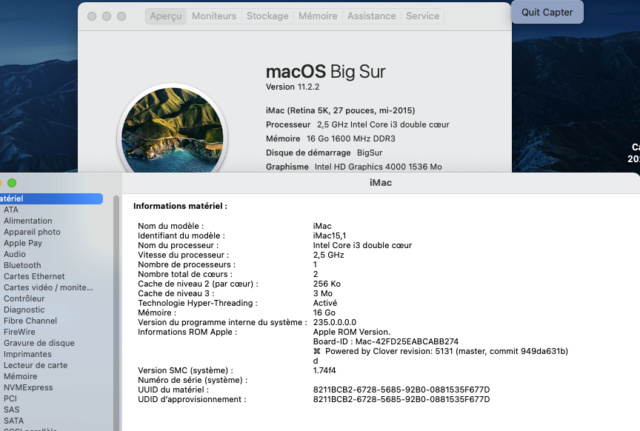Click the iMac window title

[x=380, y=183]
